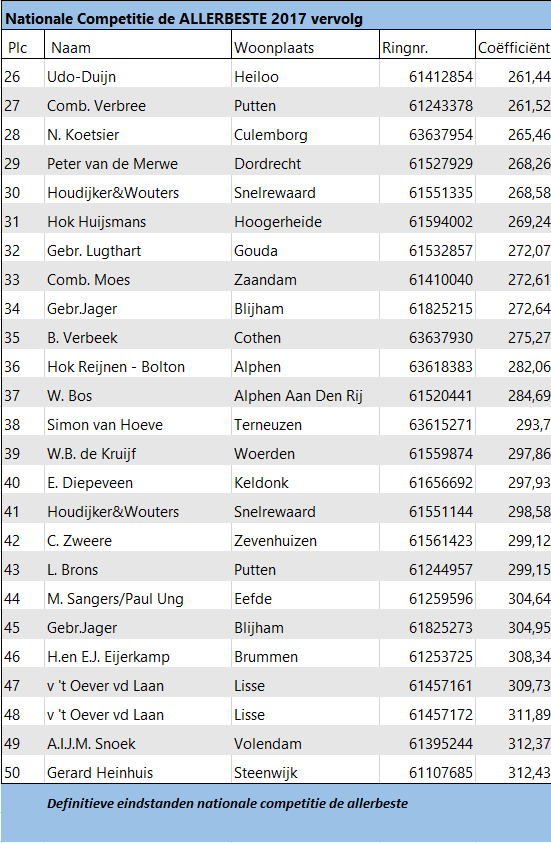Image resolution: width=551 pixels, height=843 pixels.
Task: Click the Comb. Verbree name cell
Action: [x=138, y=103]
